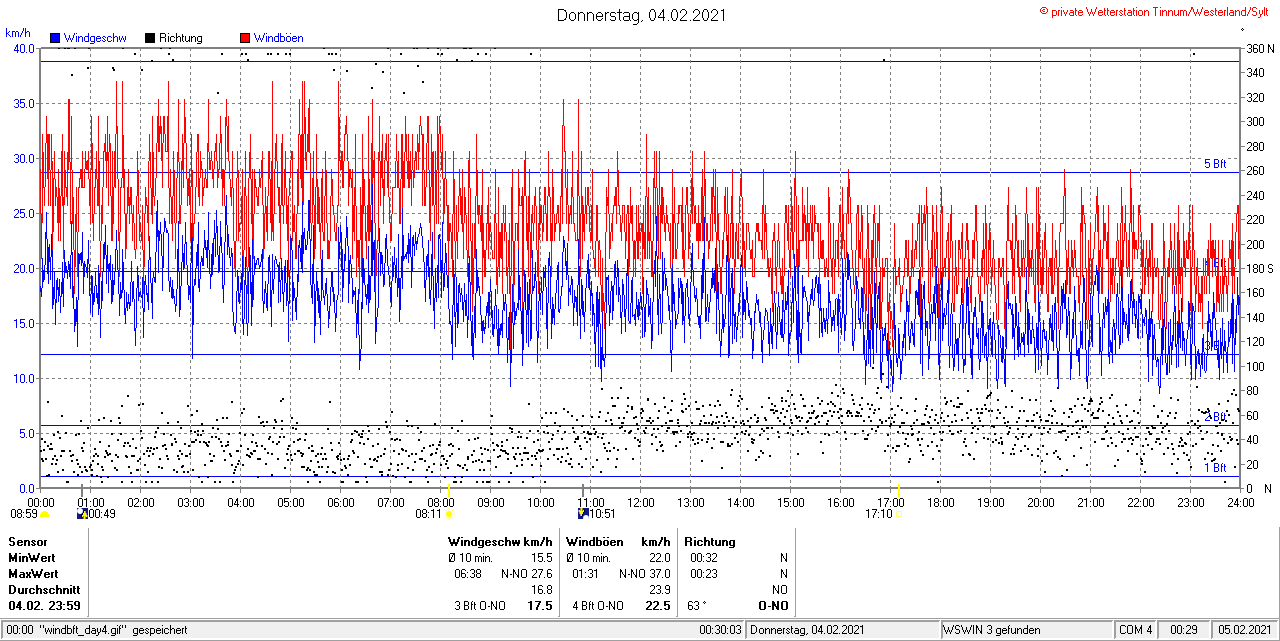Click the 360 N direction axis label
Image resolution: width=1280 pixels, height=641 pixels.
(1259, 49)
